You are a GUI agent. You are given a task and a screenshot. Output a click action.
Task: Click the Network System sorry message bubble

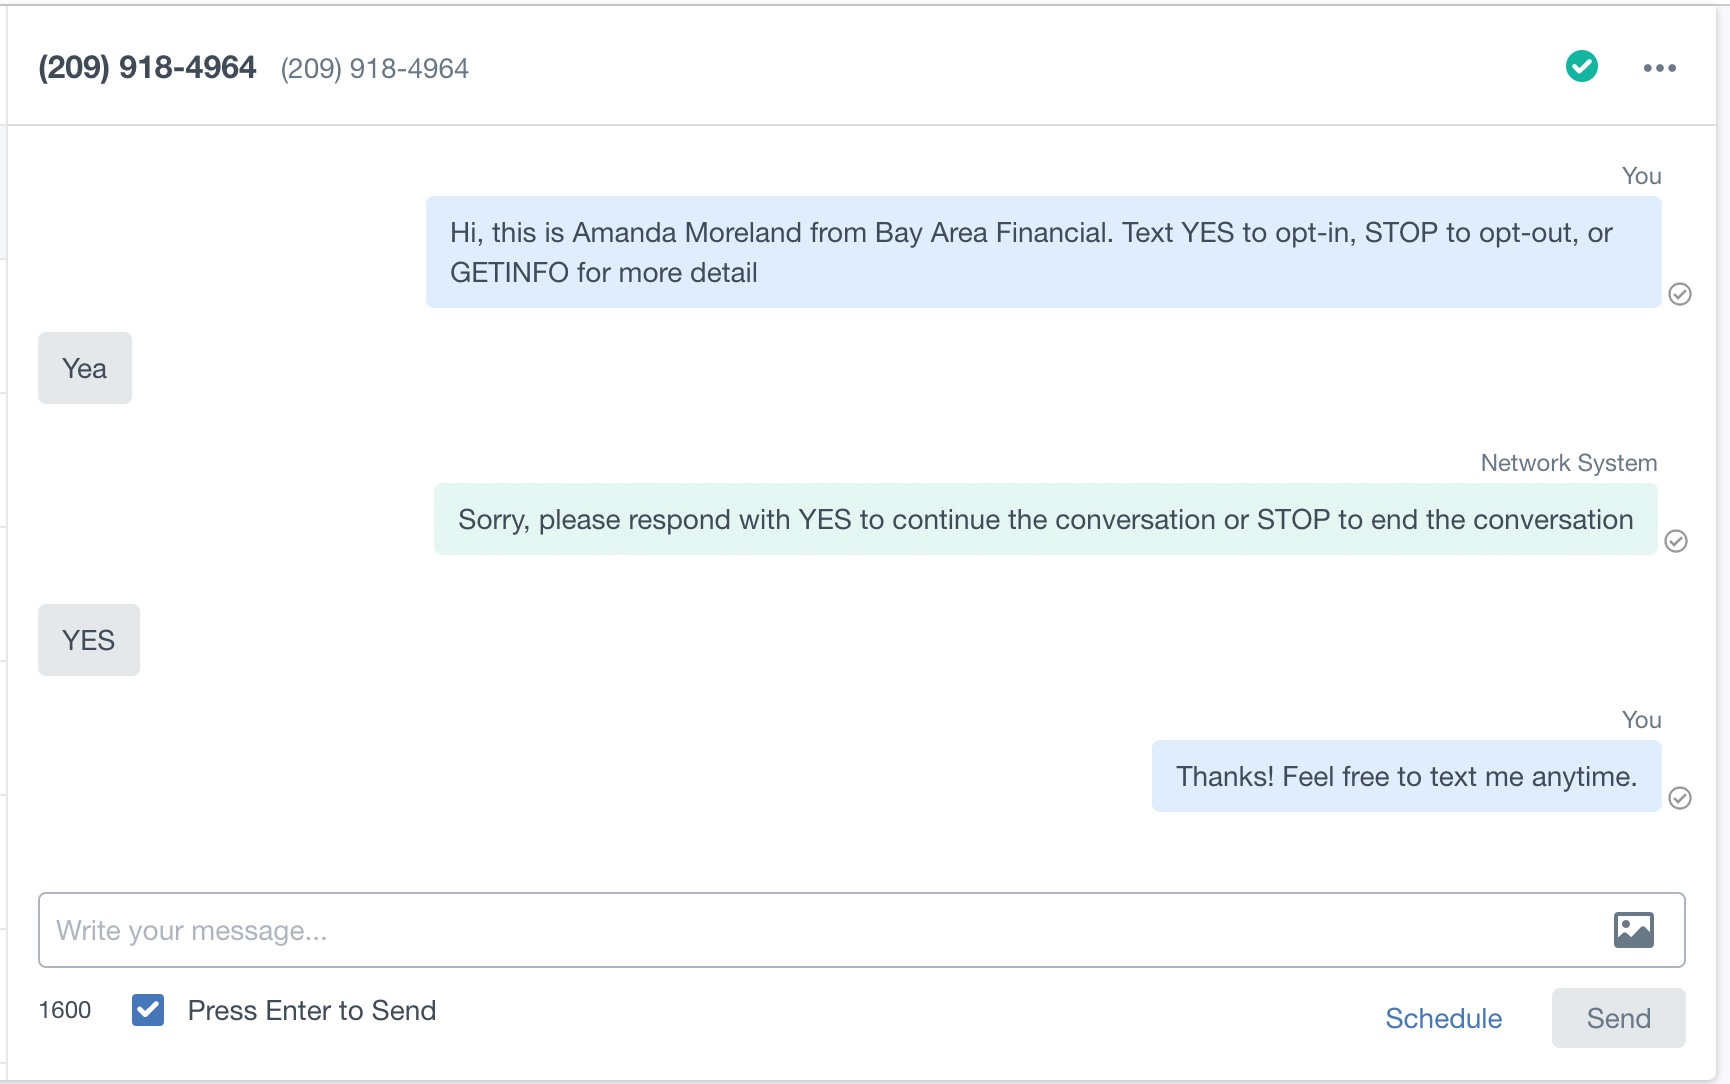pos(1045,519)
